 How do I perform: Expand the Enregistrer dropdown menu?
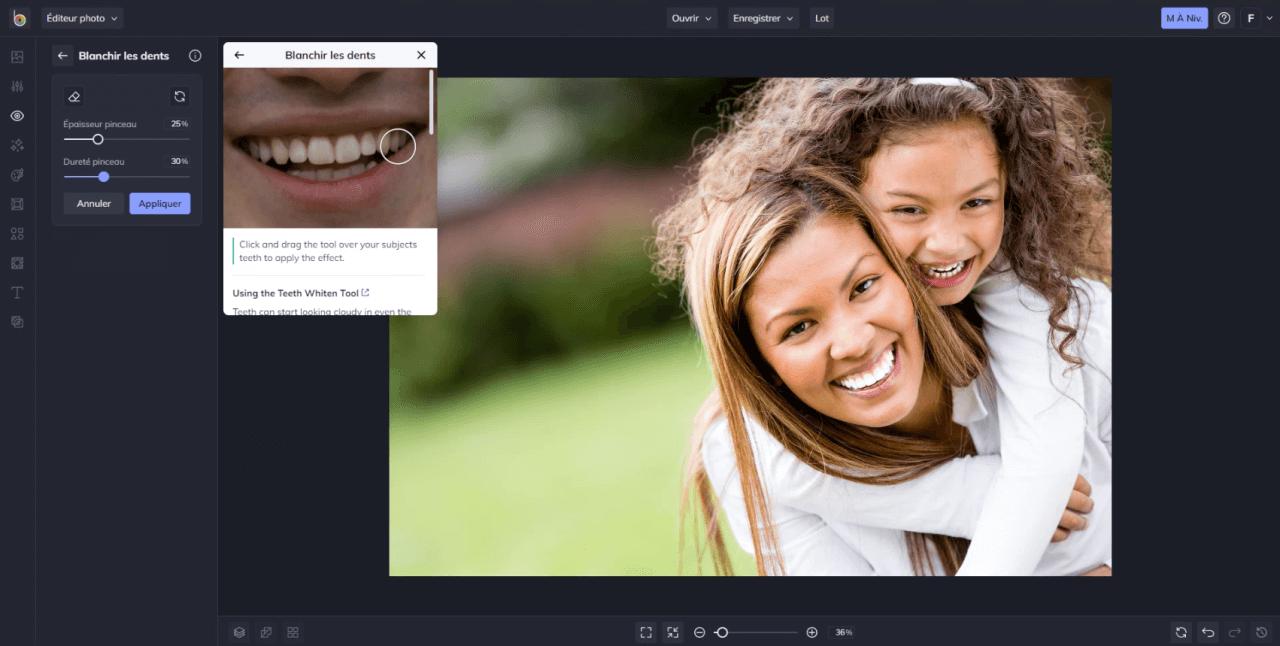click(763, 18)
